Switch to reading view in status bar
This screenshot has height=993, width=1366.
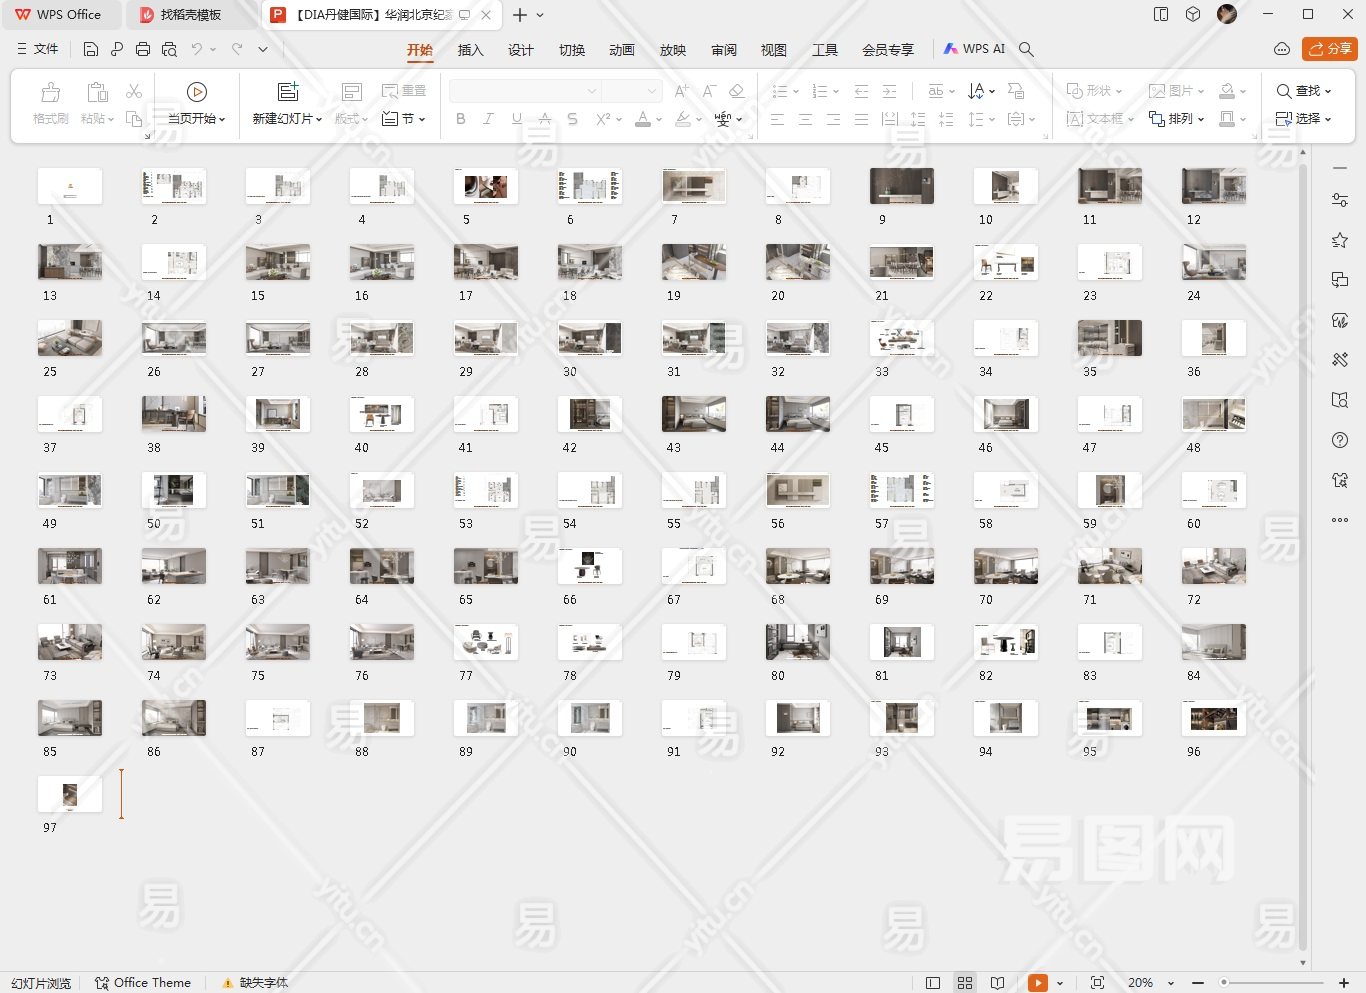tap(997, 983)
